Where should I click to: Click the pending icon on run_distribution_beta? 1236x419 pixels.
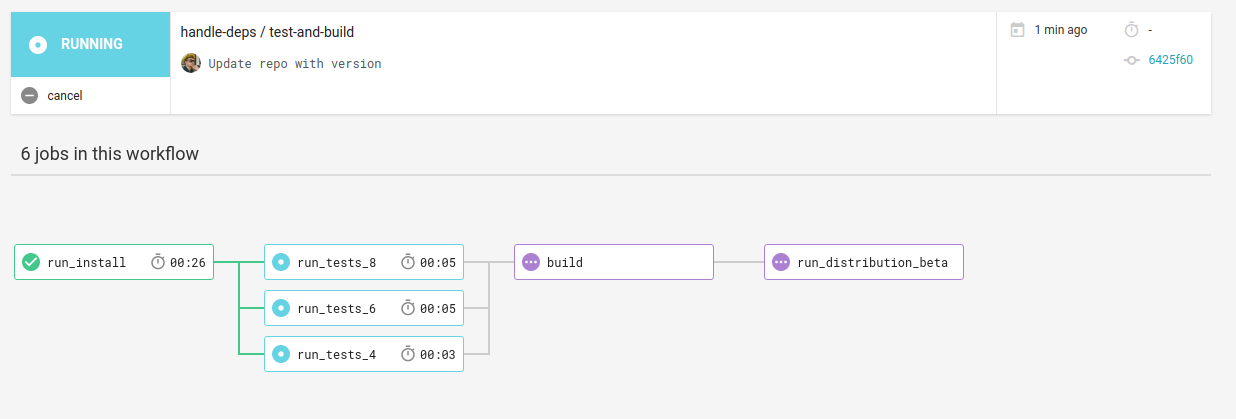tap(781, 262)
